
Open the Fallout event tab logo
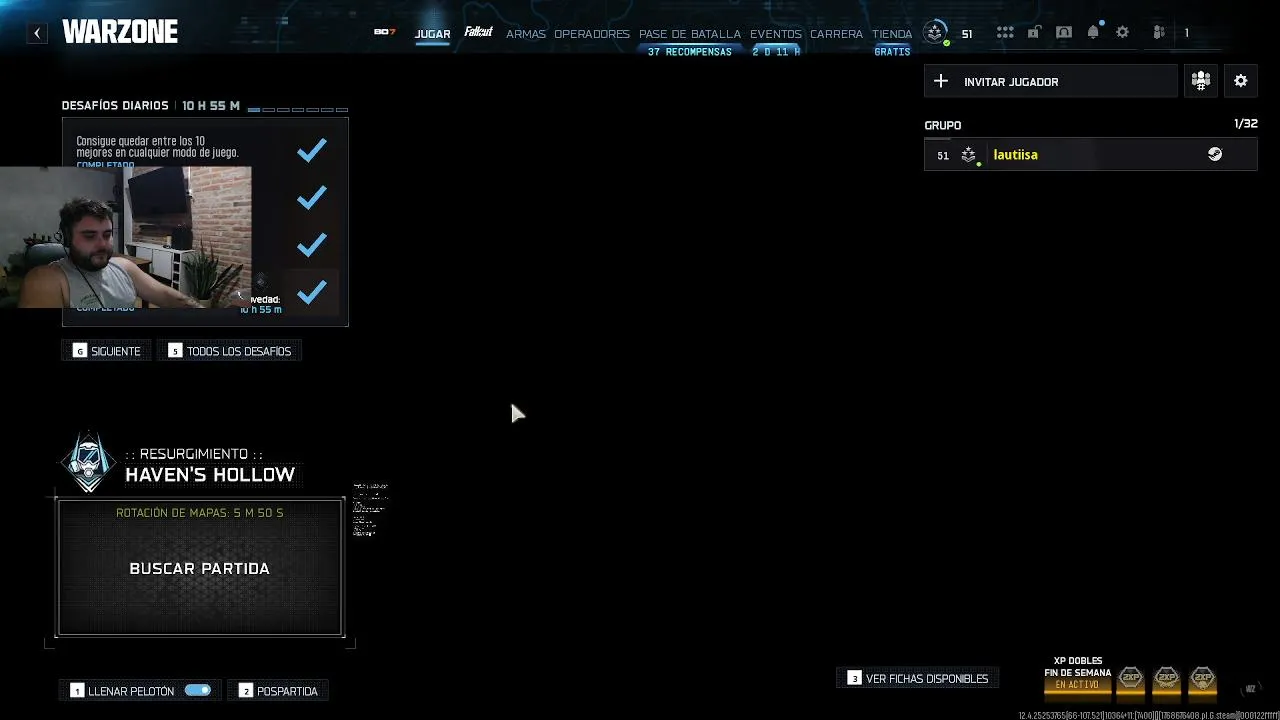point(478,32)
